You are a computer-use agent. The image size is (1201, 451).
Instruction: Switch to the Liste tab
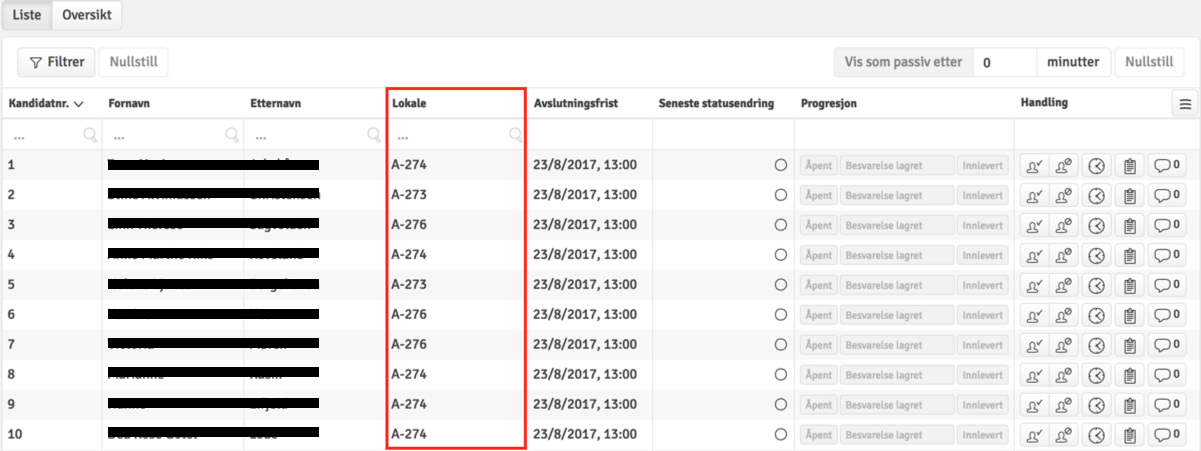point(26,15)
